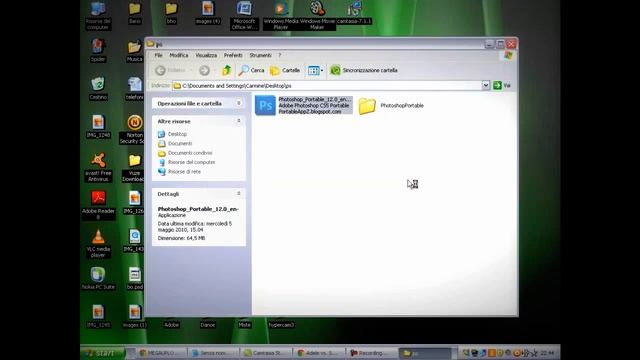
Task: Select Nokia PC Suite desktop icon
Action: pos(98,278)
